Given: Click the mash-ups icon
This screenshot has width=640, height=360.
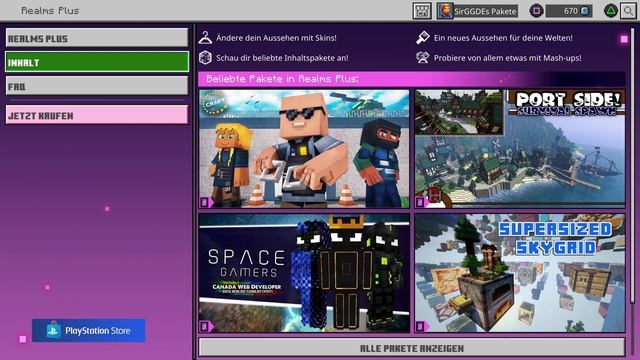Looking at the screenshot, I should click(x=423, y=58).
